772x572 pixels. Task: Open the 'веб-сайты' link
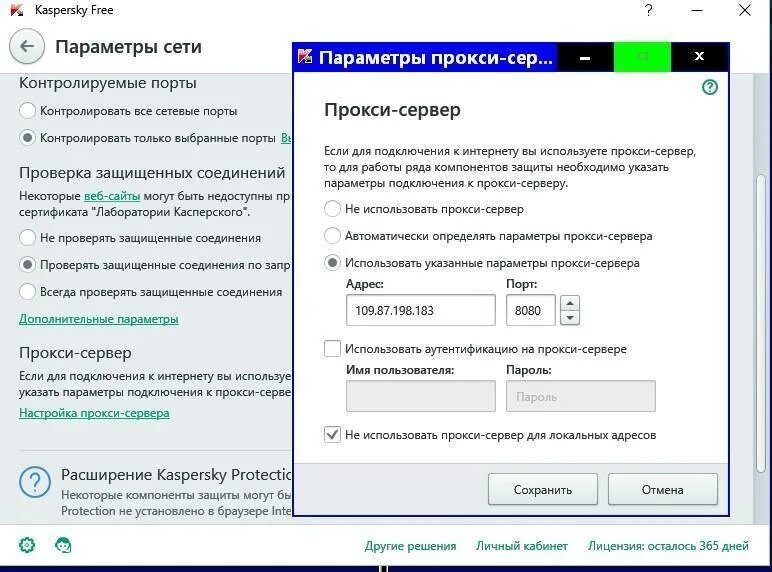click(112, 196)
